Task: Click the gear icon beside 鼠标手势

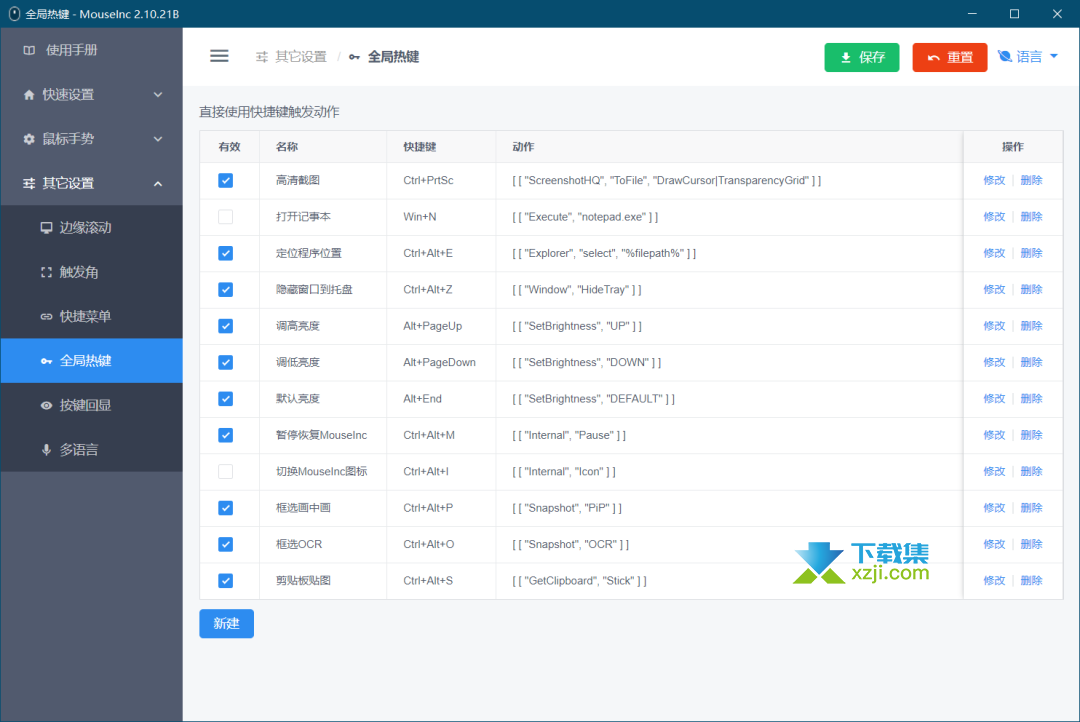Action: click(29, 139)
